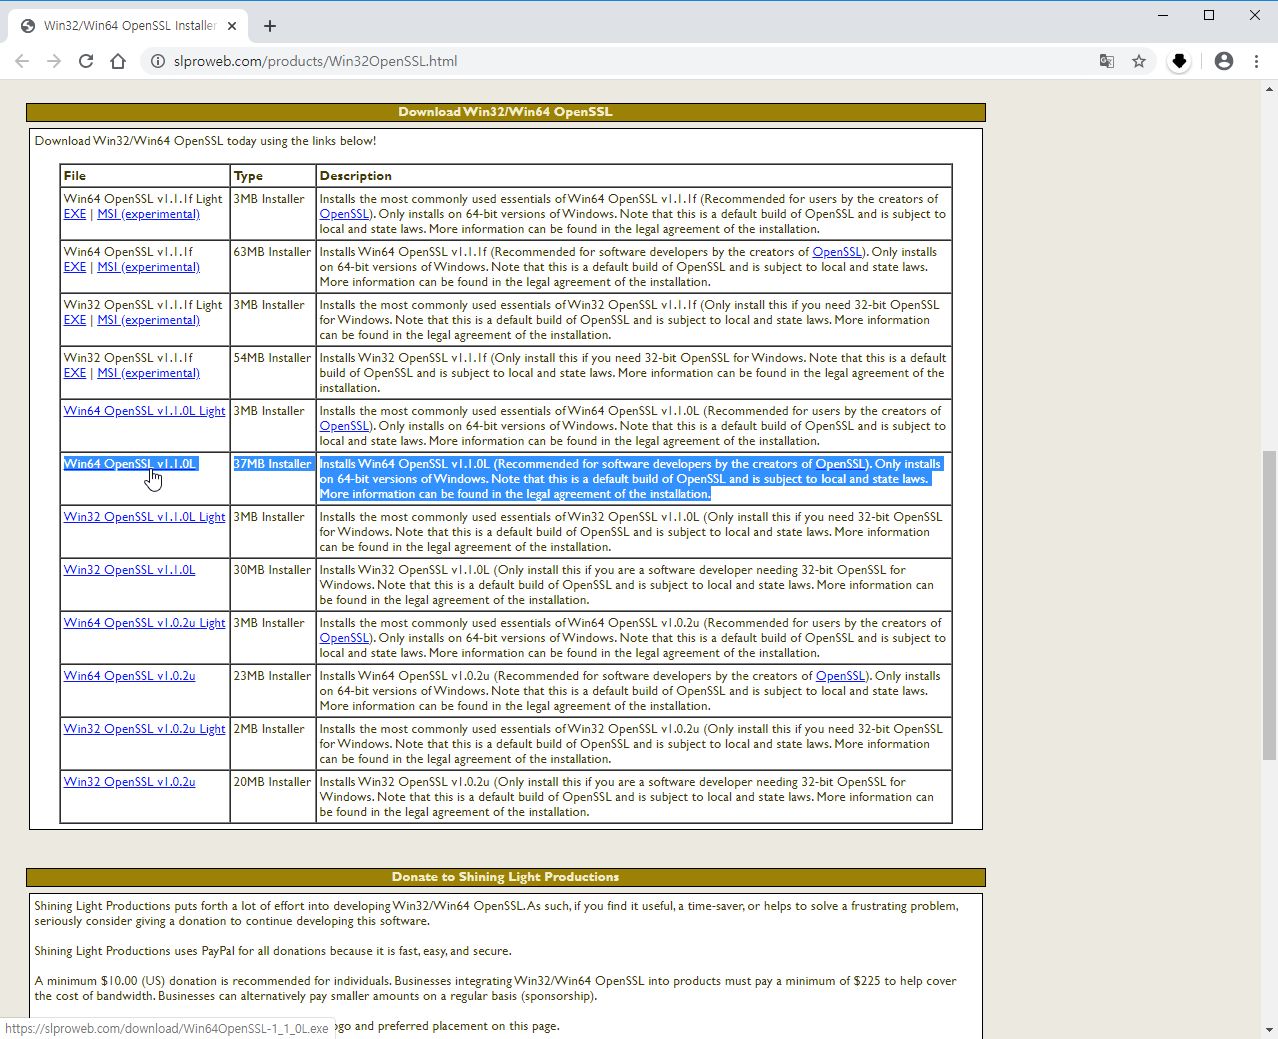Viewport: 1278px width, 1039px height.
Task: Open the translate page icon
Action: pyautogui.click(x=1107, y=61)
